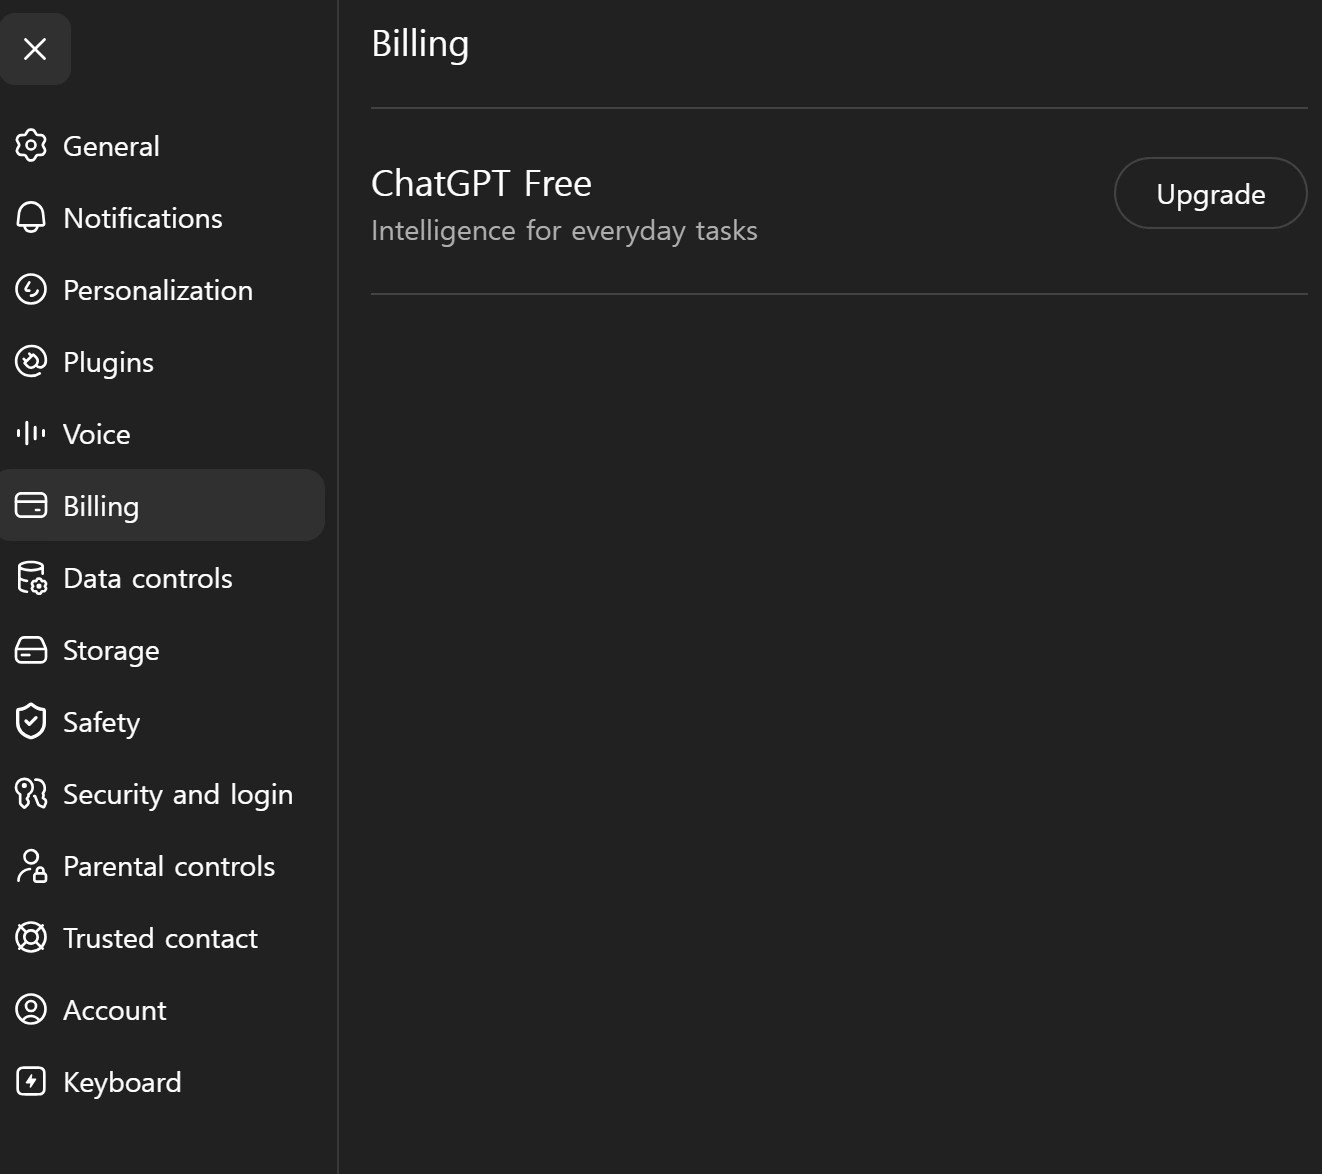Click the Upgrade button
Screen dimensions: 1322x1174
1210,193
